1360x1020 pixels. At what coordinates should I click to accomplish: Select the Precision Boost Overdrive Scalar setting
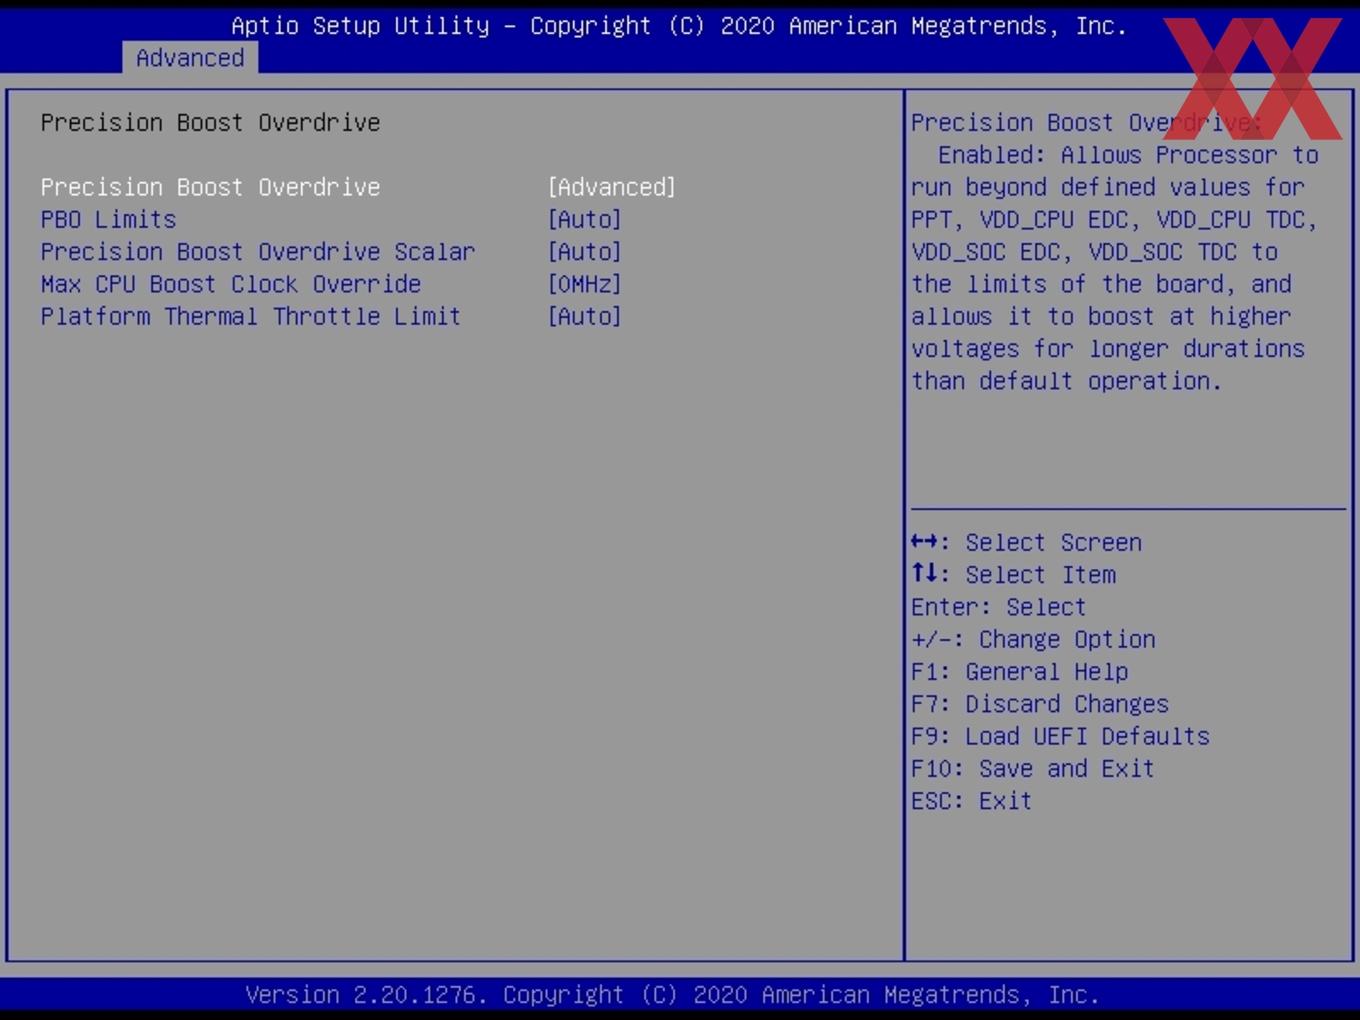[258, 251]
